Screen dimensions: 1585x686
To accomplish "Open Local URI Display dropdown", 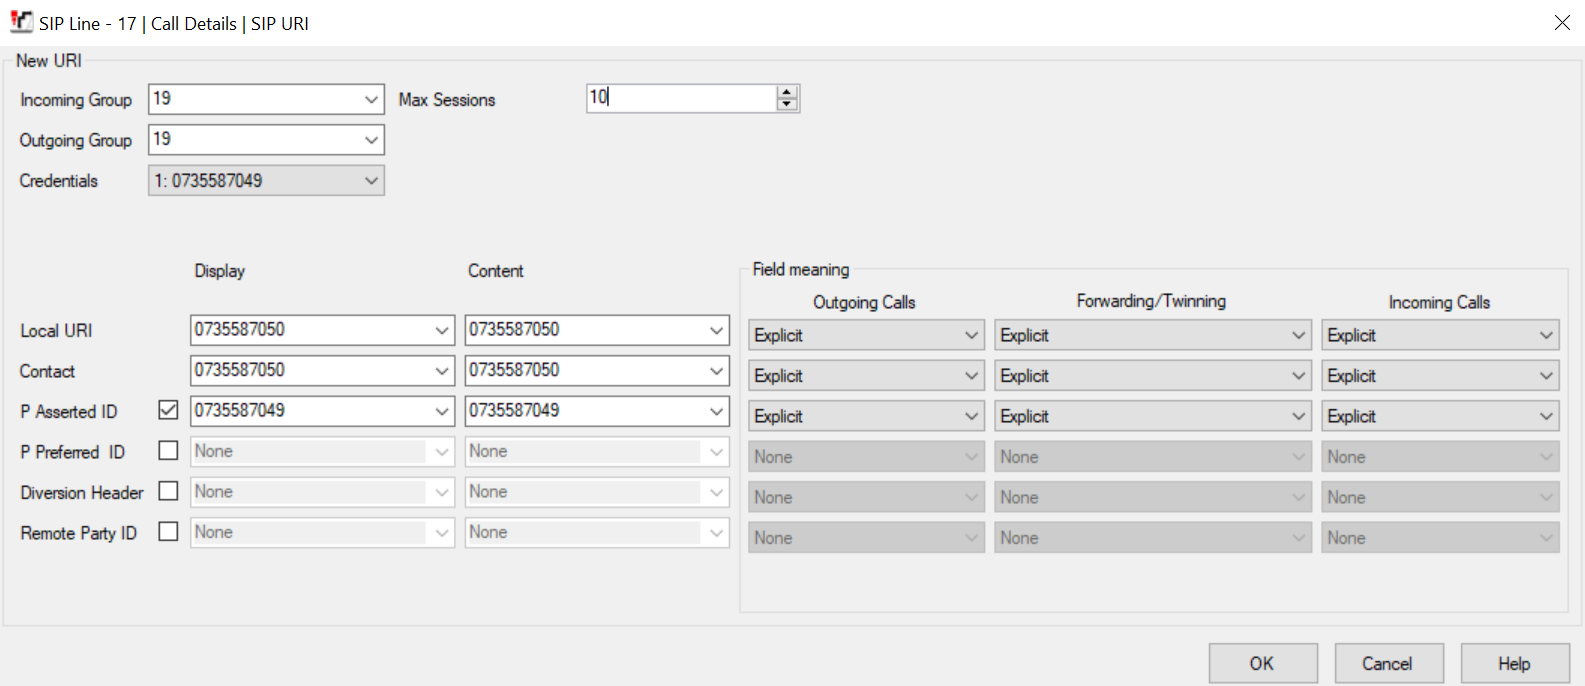I will (x=442, y=330).
